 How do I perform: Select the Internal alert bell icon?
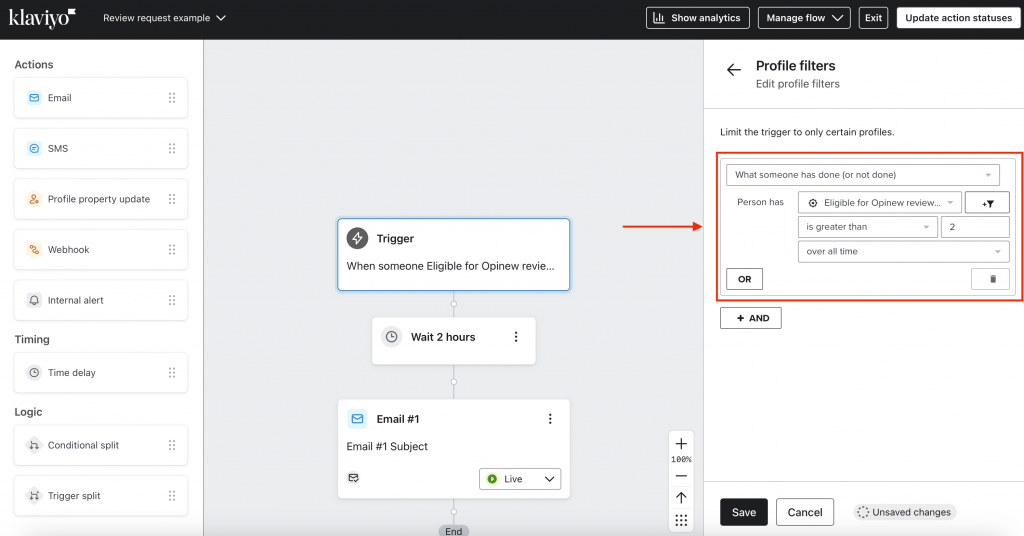(x=34, y=300)
